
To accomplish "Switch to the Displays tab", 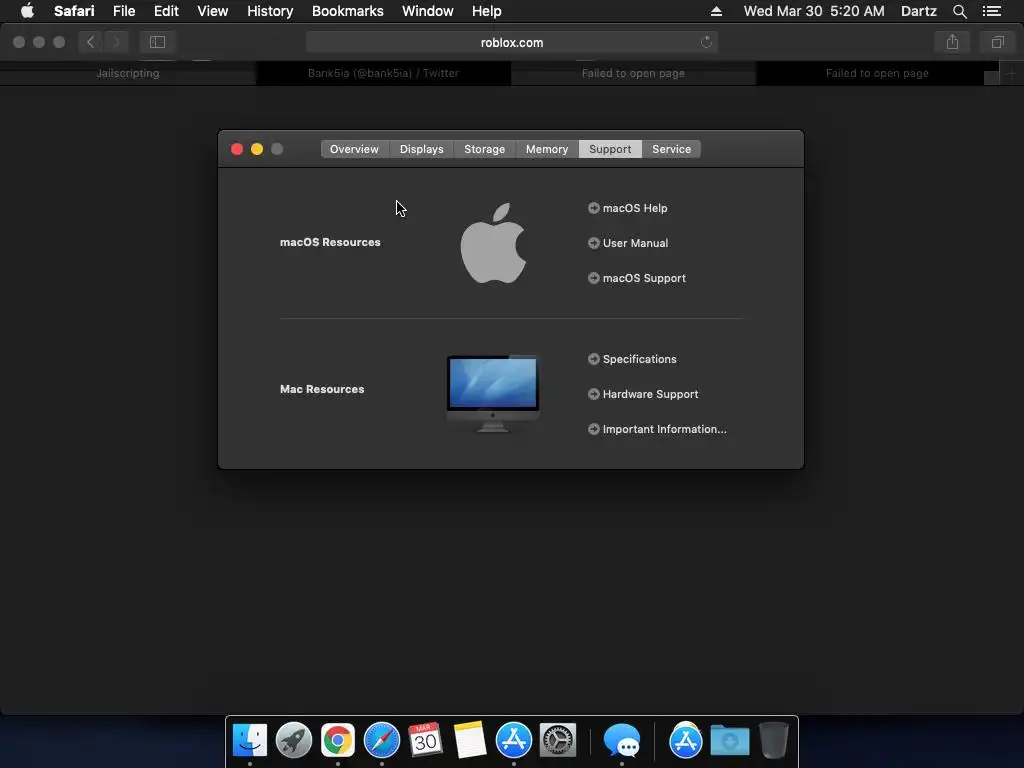I will pos(422,149).
